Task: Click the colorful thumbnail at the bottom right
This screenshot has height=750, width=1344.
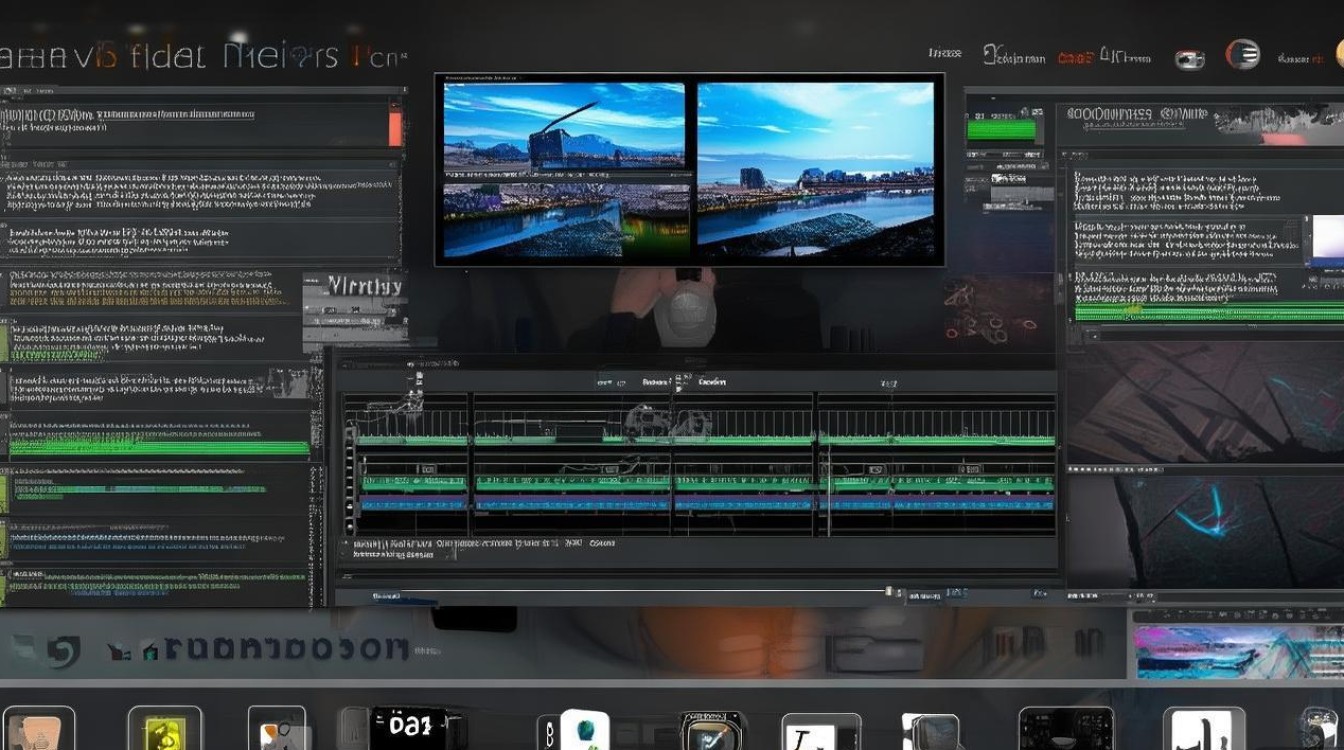Action: [x=1238, y=651]
